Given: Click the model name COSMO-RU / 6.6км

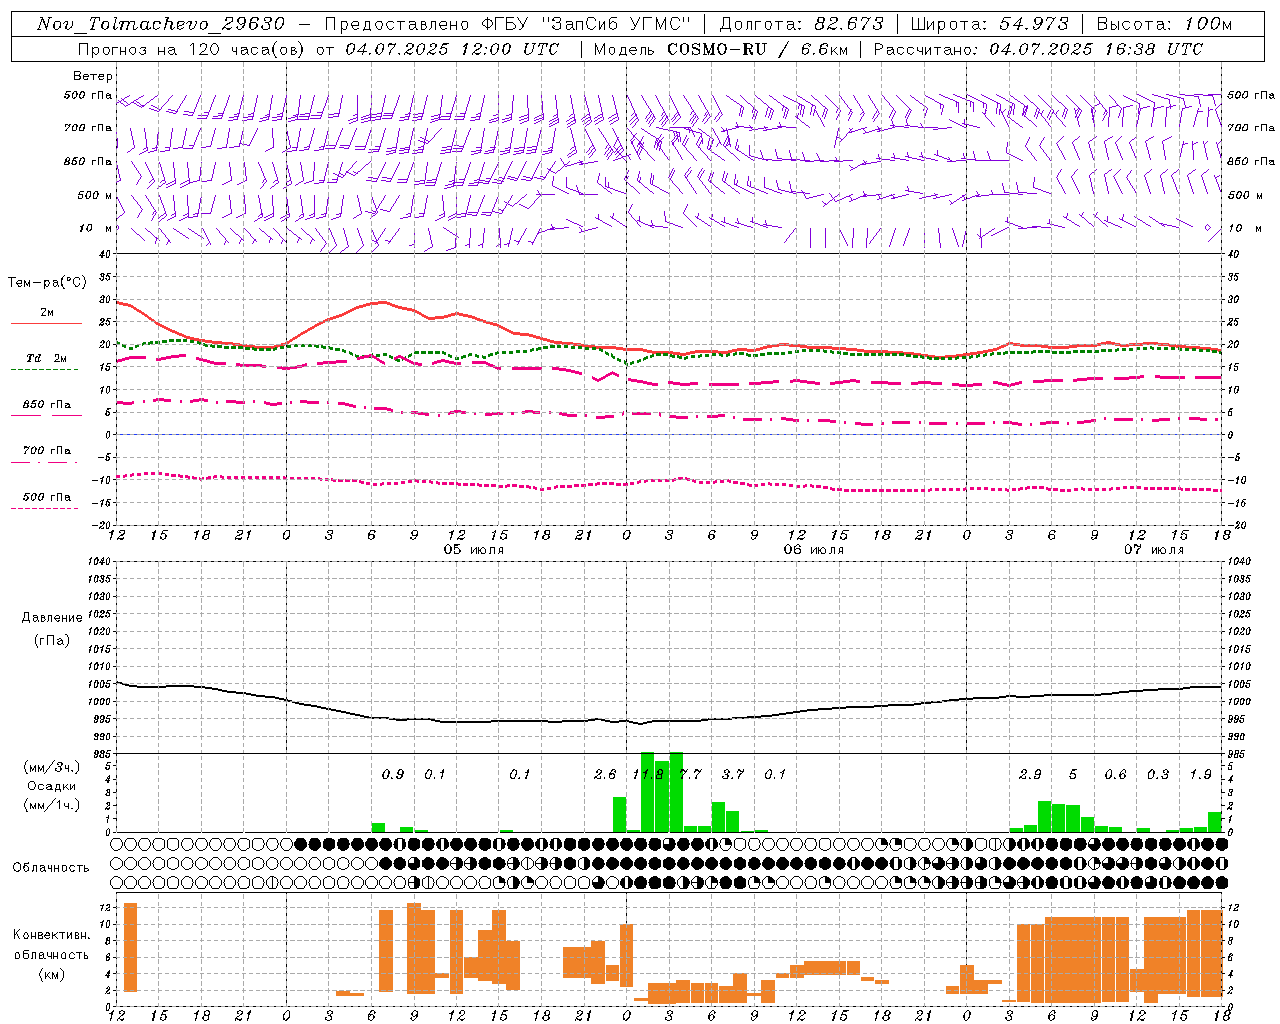Looking at the screenshot, I should [x=758, y=49].
